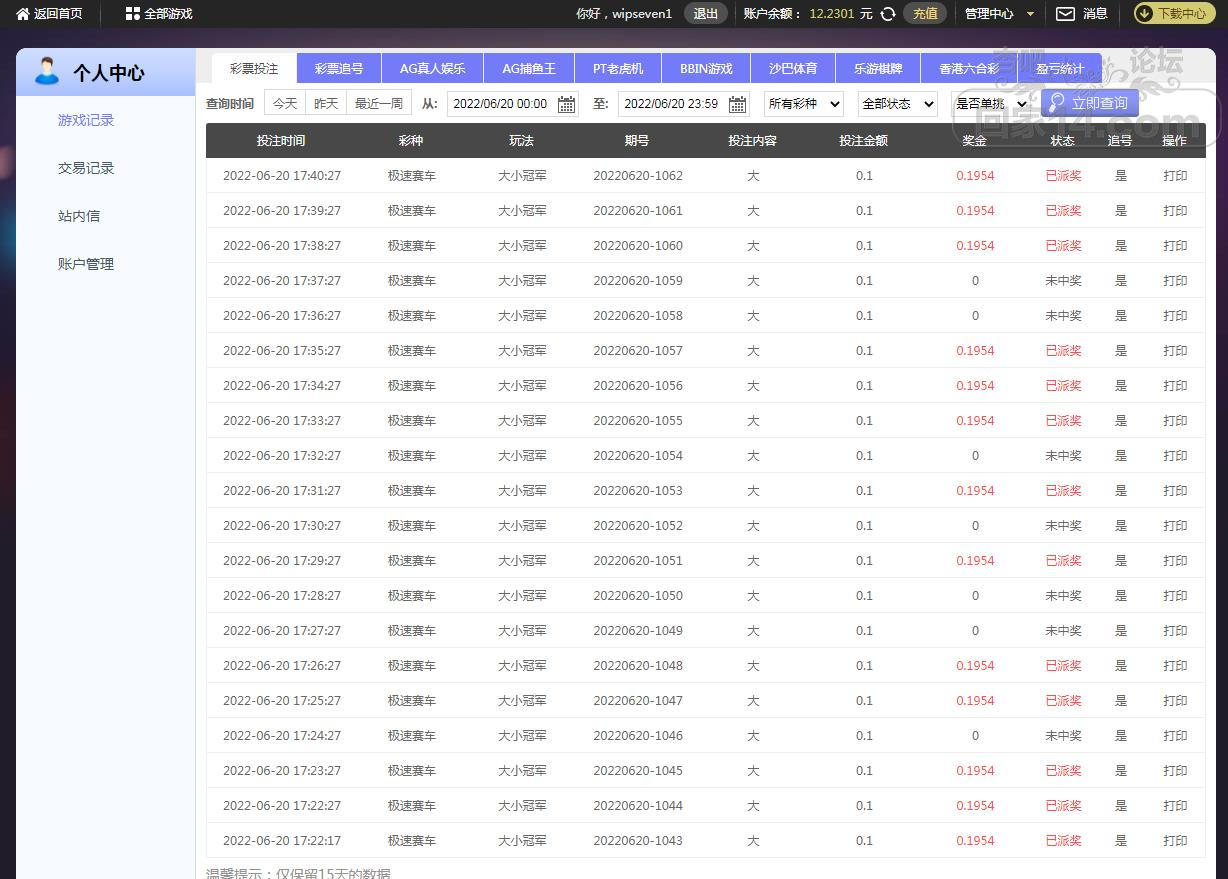This screenshot has height=879, width=1228.
Task: Click the 个人中心 user avatar icon
Action: coord(46,71)
